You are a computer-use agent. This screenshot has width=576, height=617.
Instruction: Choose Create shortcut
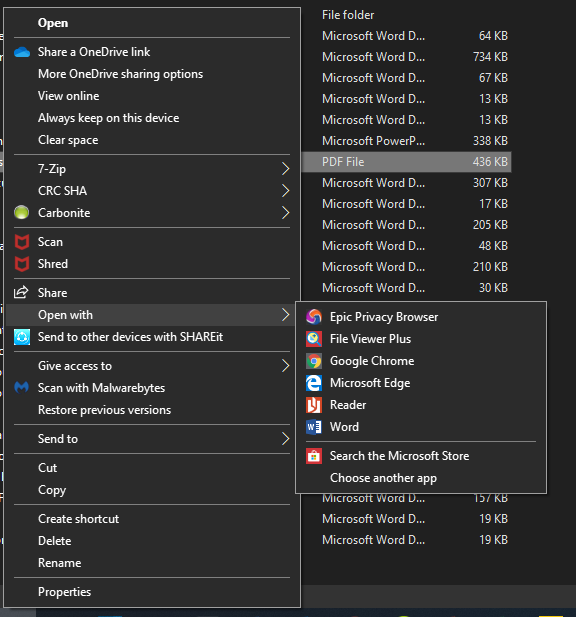point(152,519)
